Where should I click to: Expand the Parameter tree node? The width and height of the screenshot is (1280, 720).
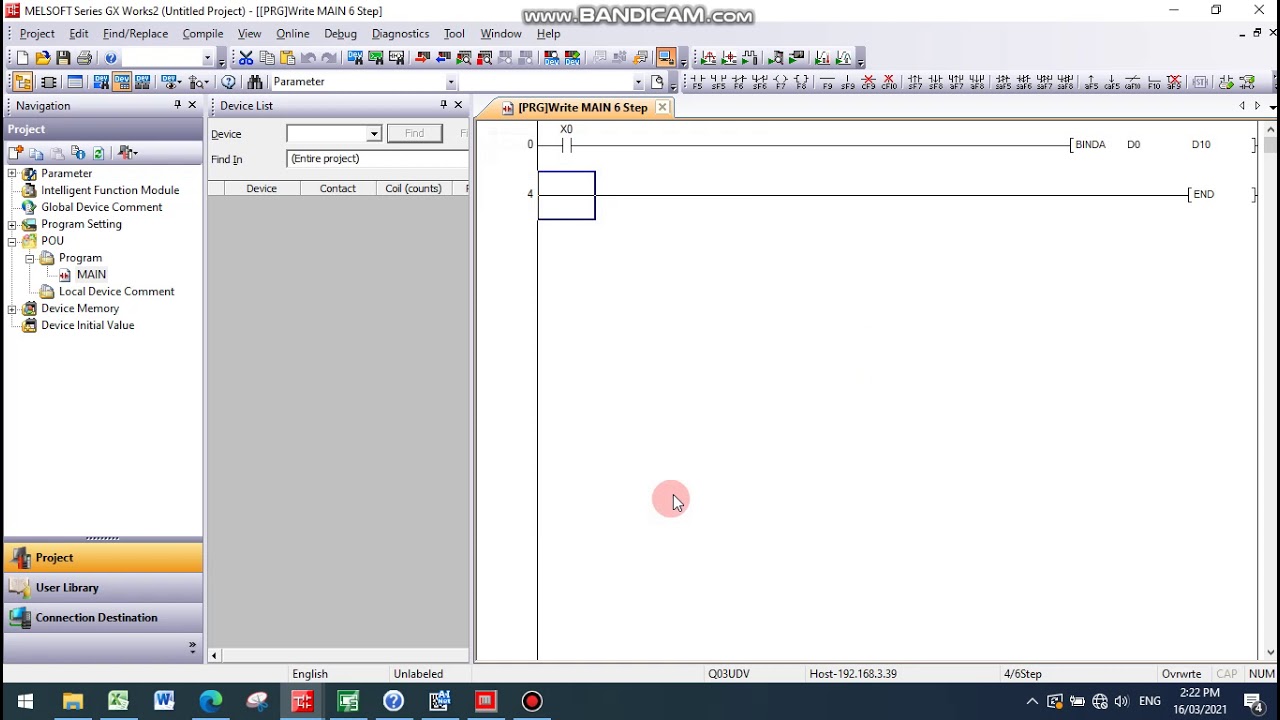pos(12,173)
